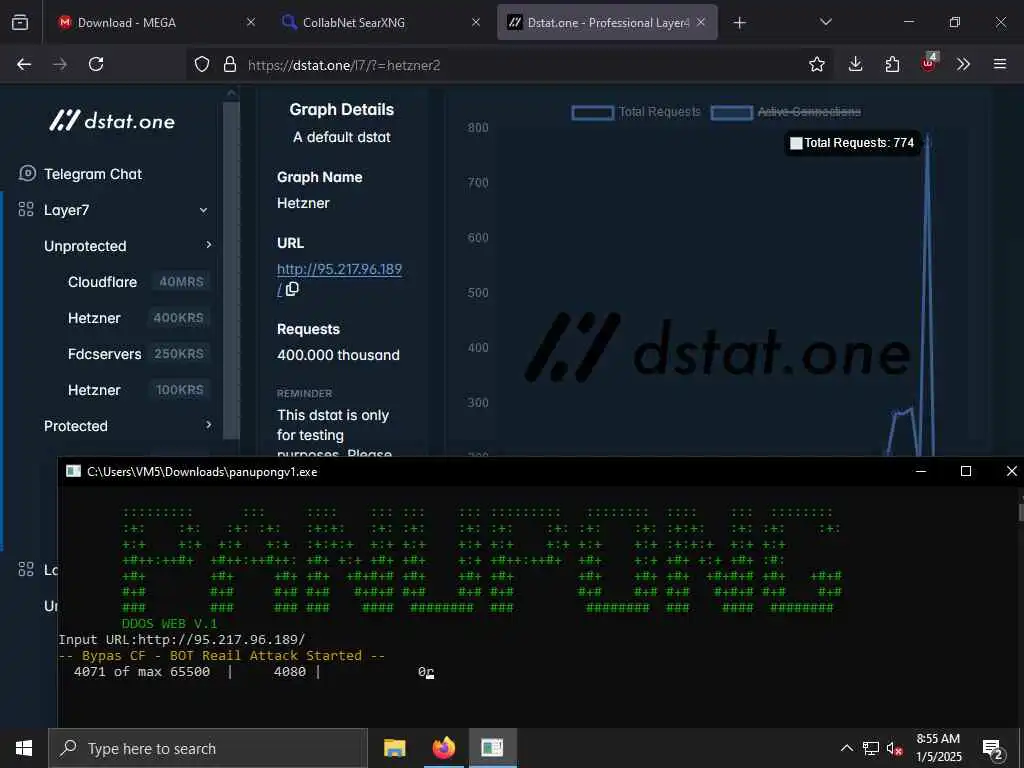This screenshot has width=1024, height=768.
Task: Click the panupongv1.exe console title icon
Action: 73,472
